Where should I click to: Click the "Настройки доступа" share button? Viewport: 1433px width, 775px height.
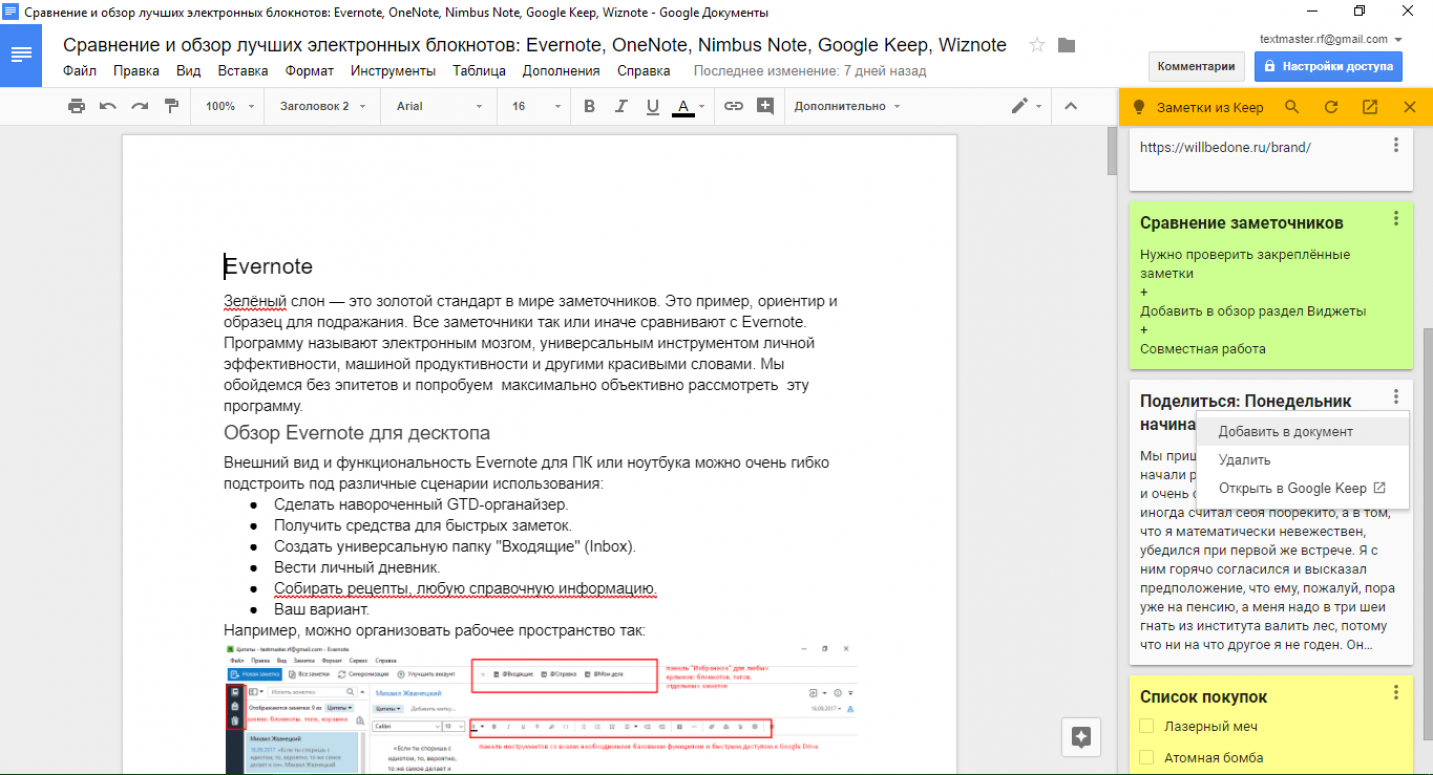[x=1328, y=66]
